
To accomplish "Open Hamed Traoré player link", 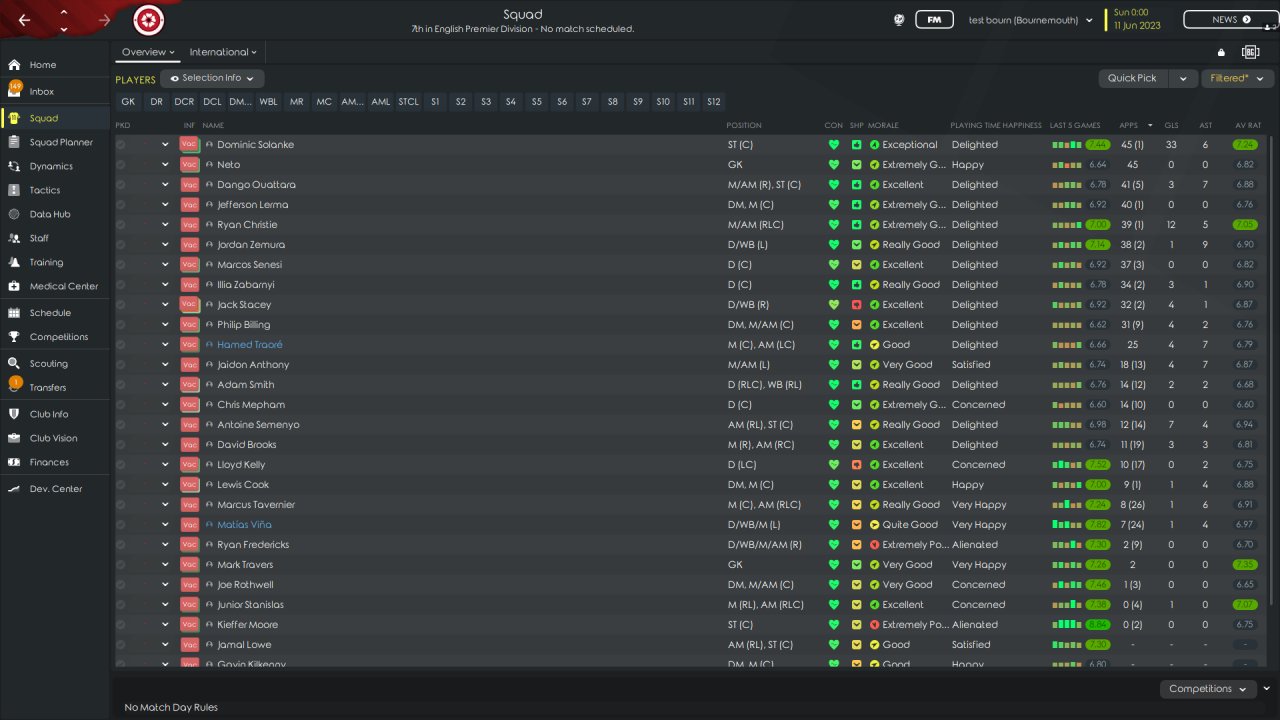I will [250, 345].
